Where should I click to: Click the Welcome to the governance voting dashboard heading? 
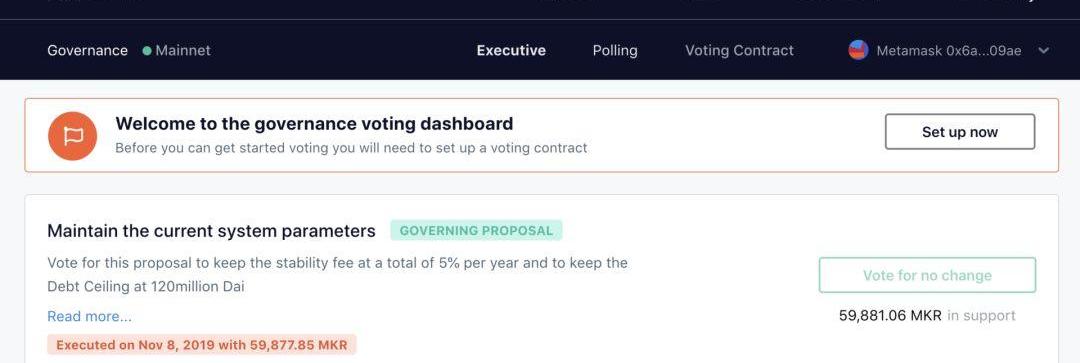pyautogui.click(x=314, y=123)
